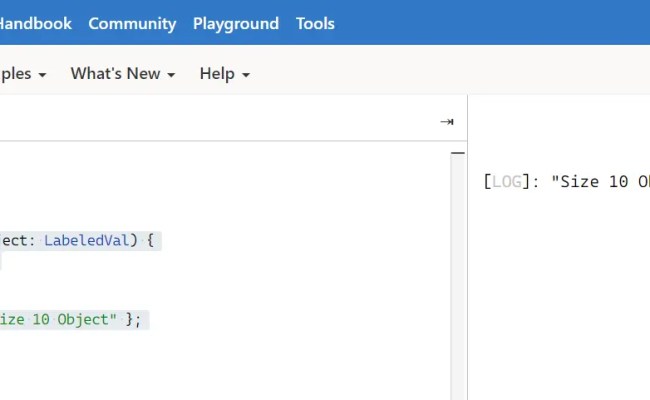This screenshot has height=400, width=650.
Task: Collapse the sidebar with arrow icon
Action: [x=446, y=122]
